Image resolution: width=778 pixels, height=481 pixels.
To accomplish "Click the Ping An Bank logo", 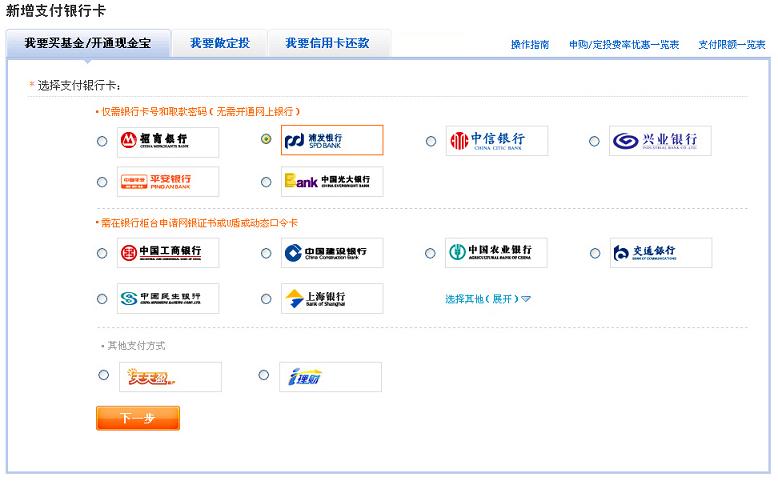I will (167, 182).
